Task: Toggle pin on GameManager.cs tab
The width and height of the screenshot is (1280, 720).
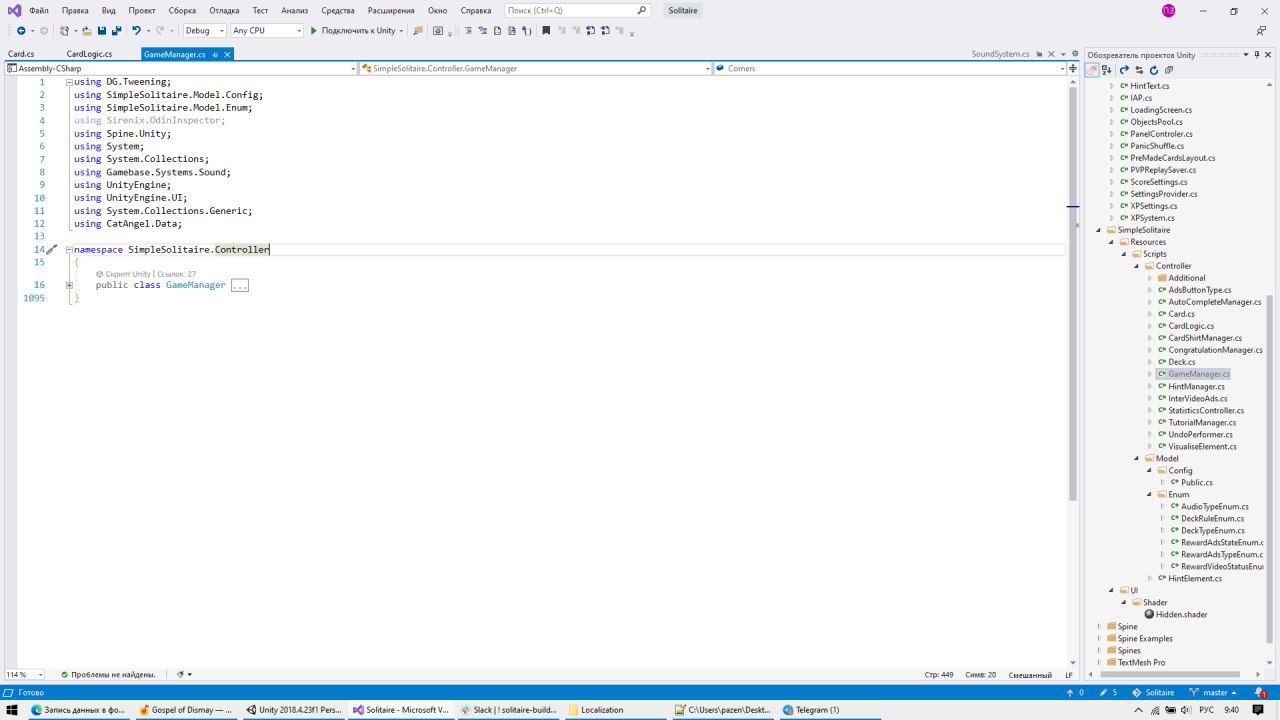Action: 215,54
